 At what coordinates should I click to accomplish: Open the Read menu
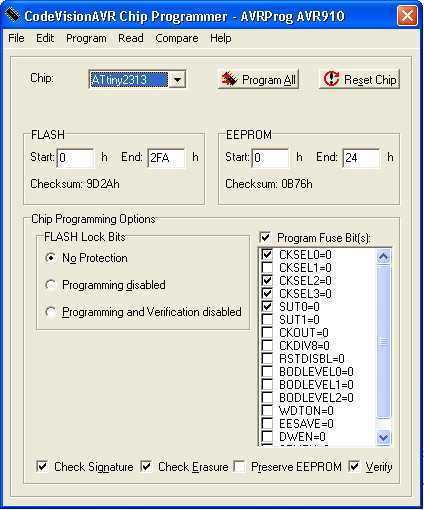coord(131,38)
